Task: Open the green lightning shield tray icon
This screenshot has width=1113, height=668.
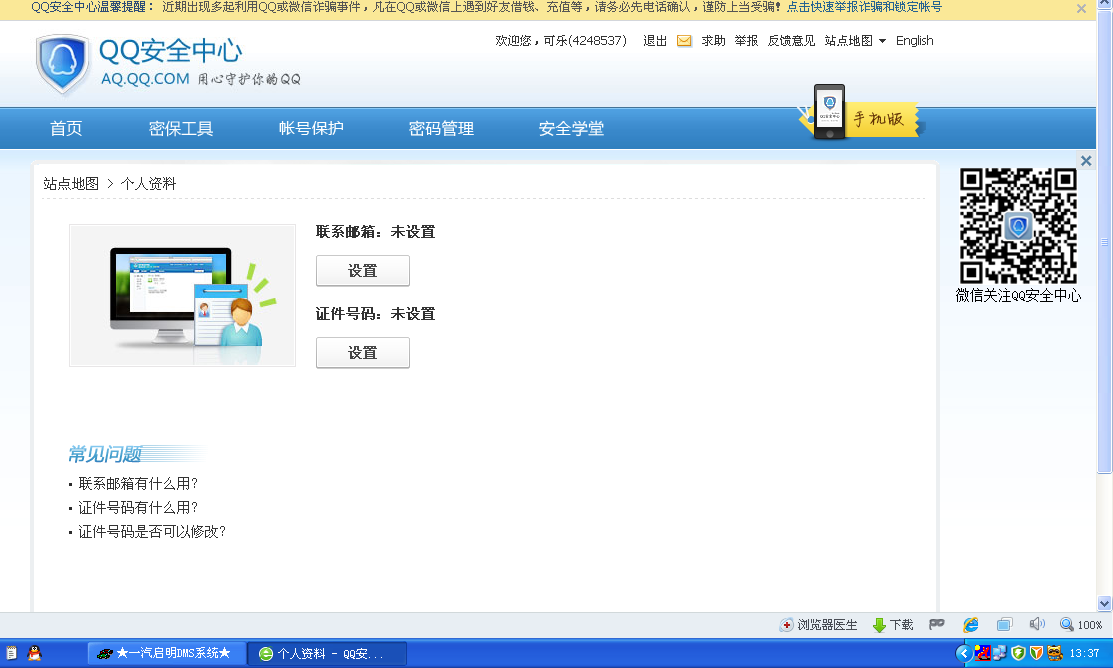Action: point(1018,652)
